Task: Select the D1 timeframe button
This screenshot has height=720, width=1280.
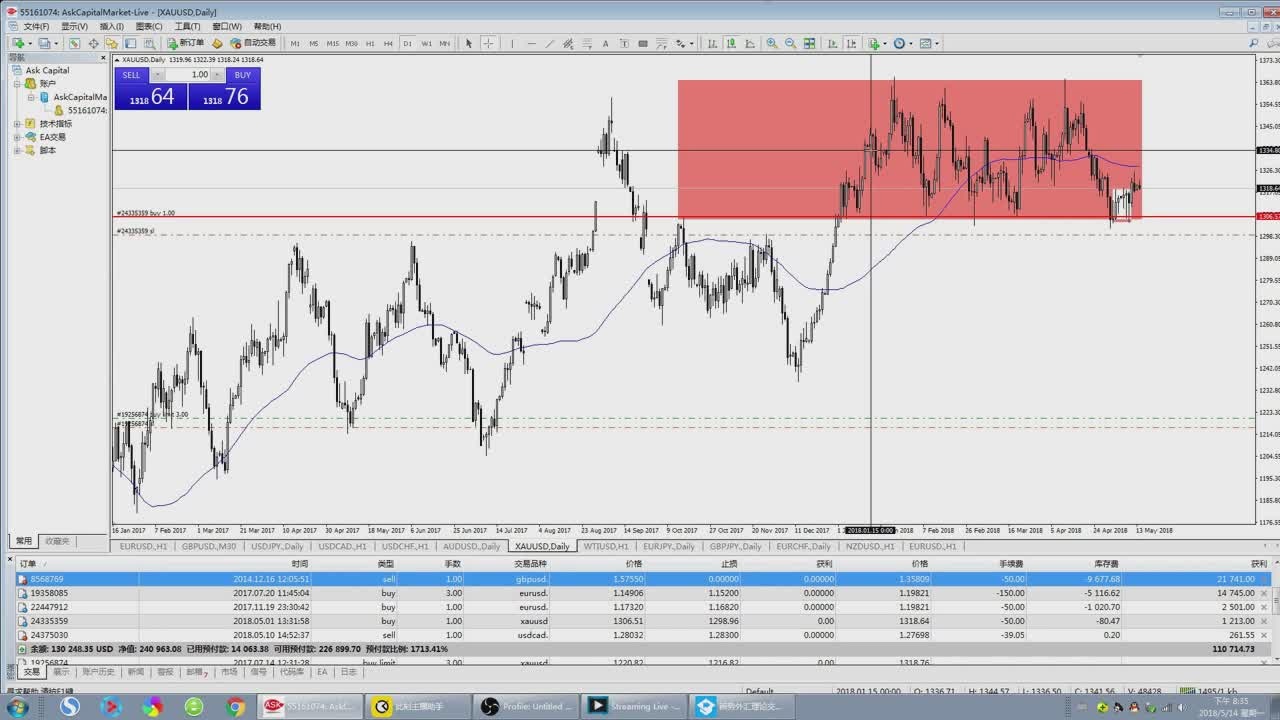Action: pos(407,43)
